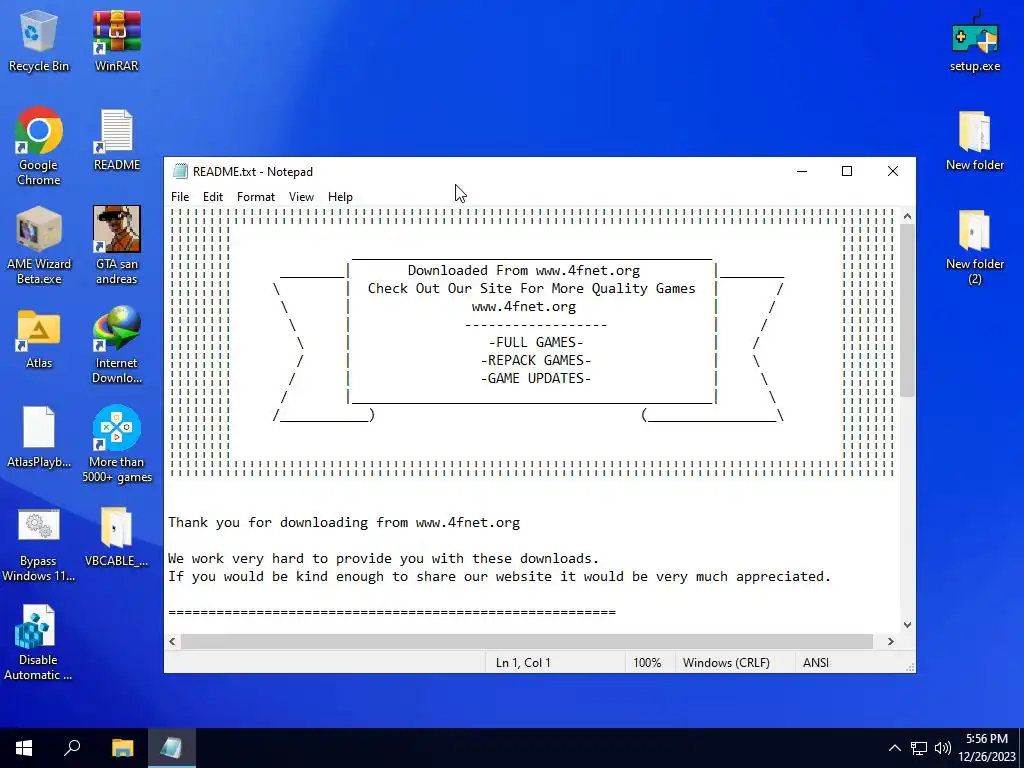Click the "-GAME UPDATES-" text line
1024x768 pixels.
click(536, 378)
